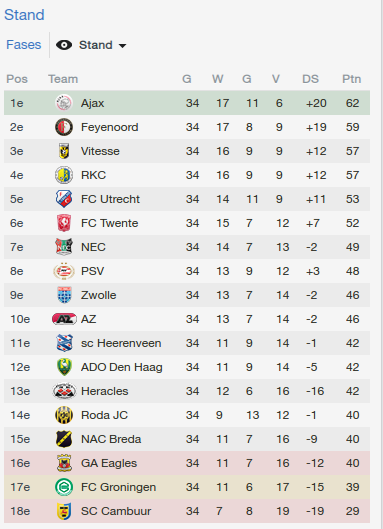Screen dimensions: 383x529
Task: Click the Ajax club crest icon
Action: (64, 103)
